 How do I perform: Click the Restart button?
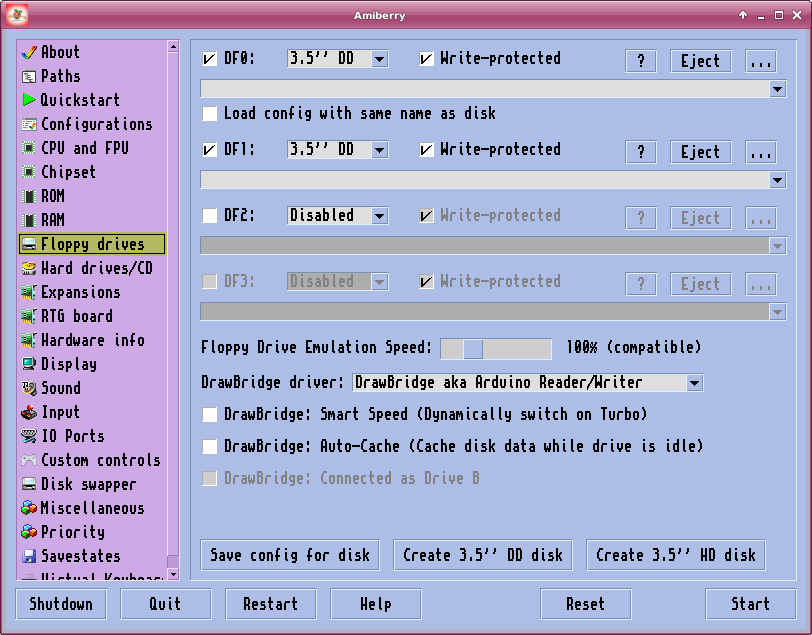[x=271, y=604]
